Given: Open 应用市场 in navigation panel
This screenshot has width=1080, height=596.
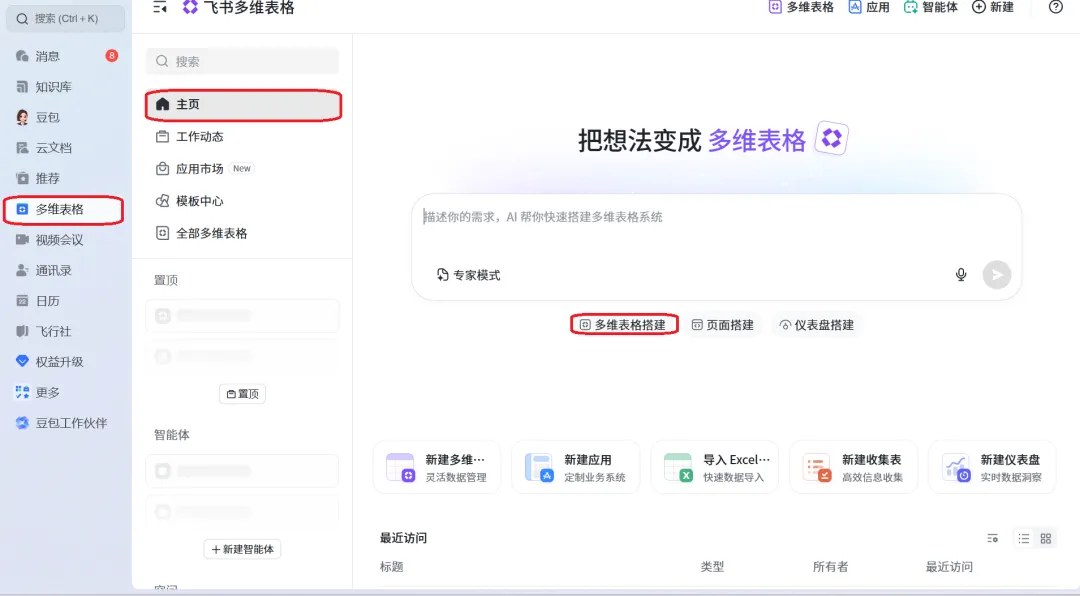Looking at the screenshot, I should pos(242,169).
